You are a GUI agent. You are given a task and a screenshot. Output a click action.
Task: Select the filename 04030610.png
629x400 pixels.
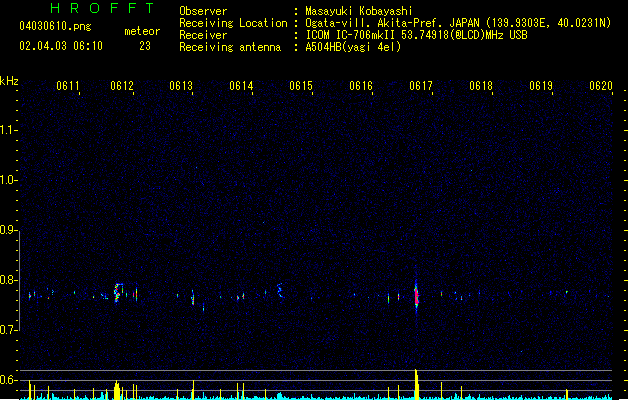[55, 26]
